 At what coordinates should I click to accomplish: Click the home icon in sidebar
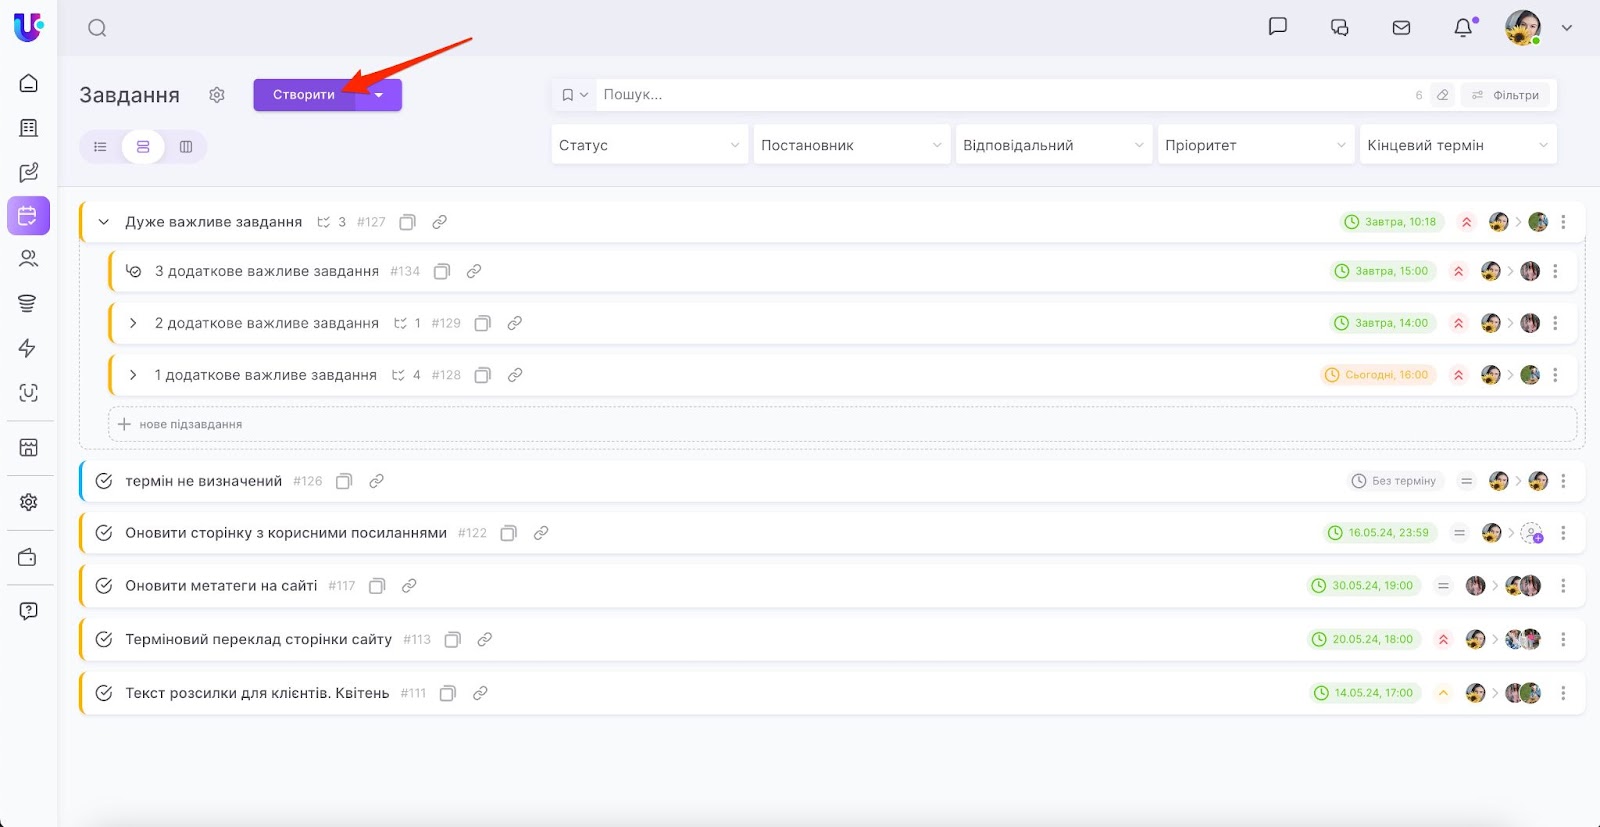click(x=28, y=83)
